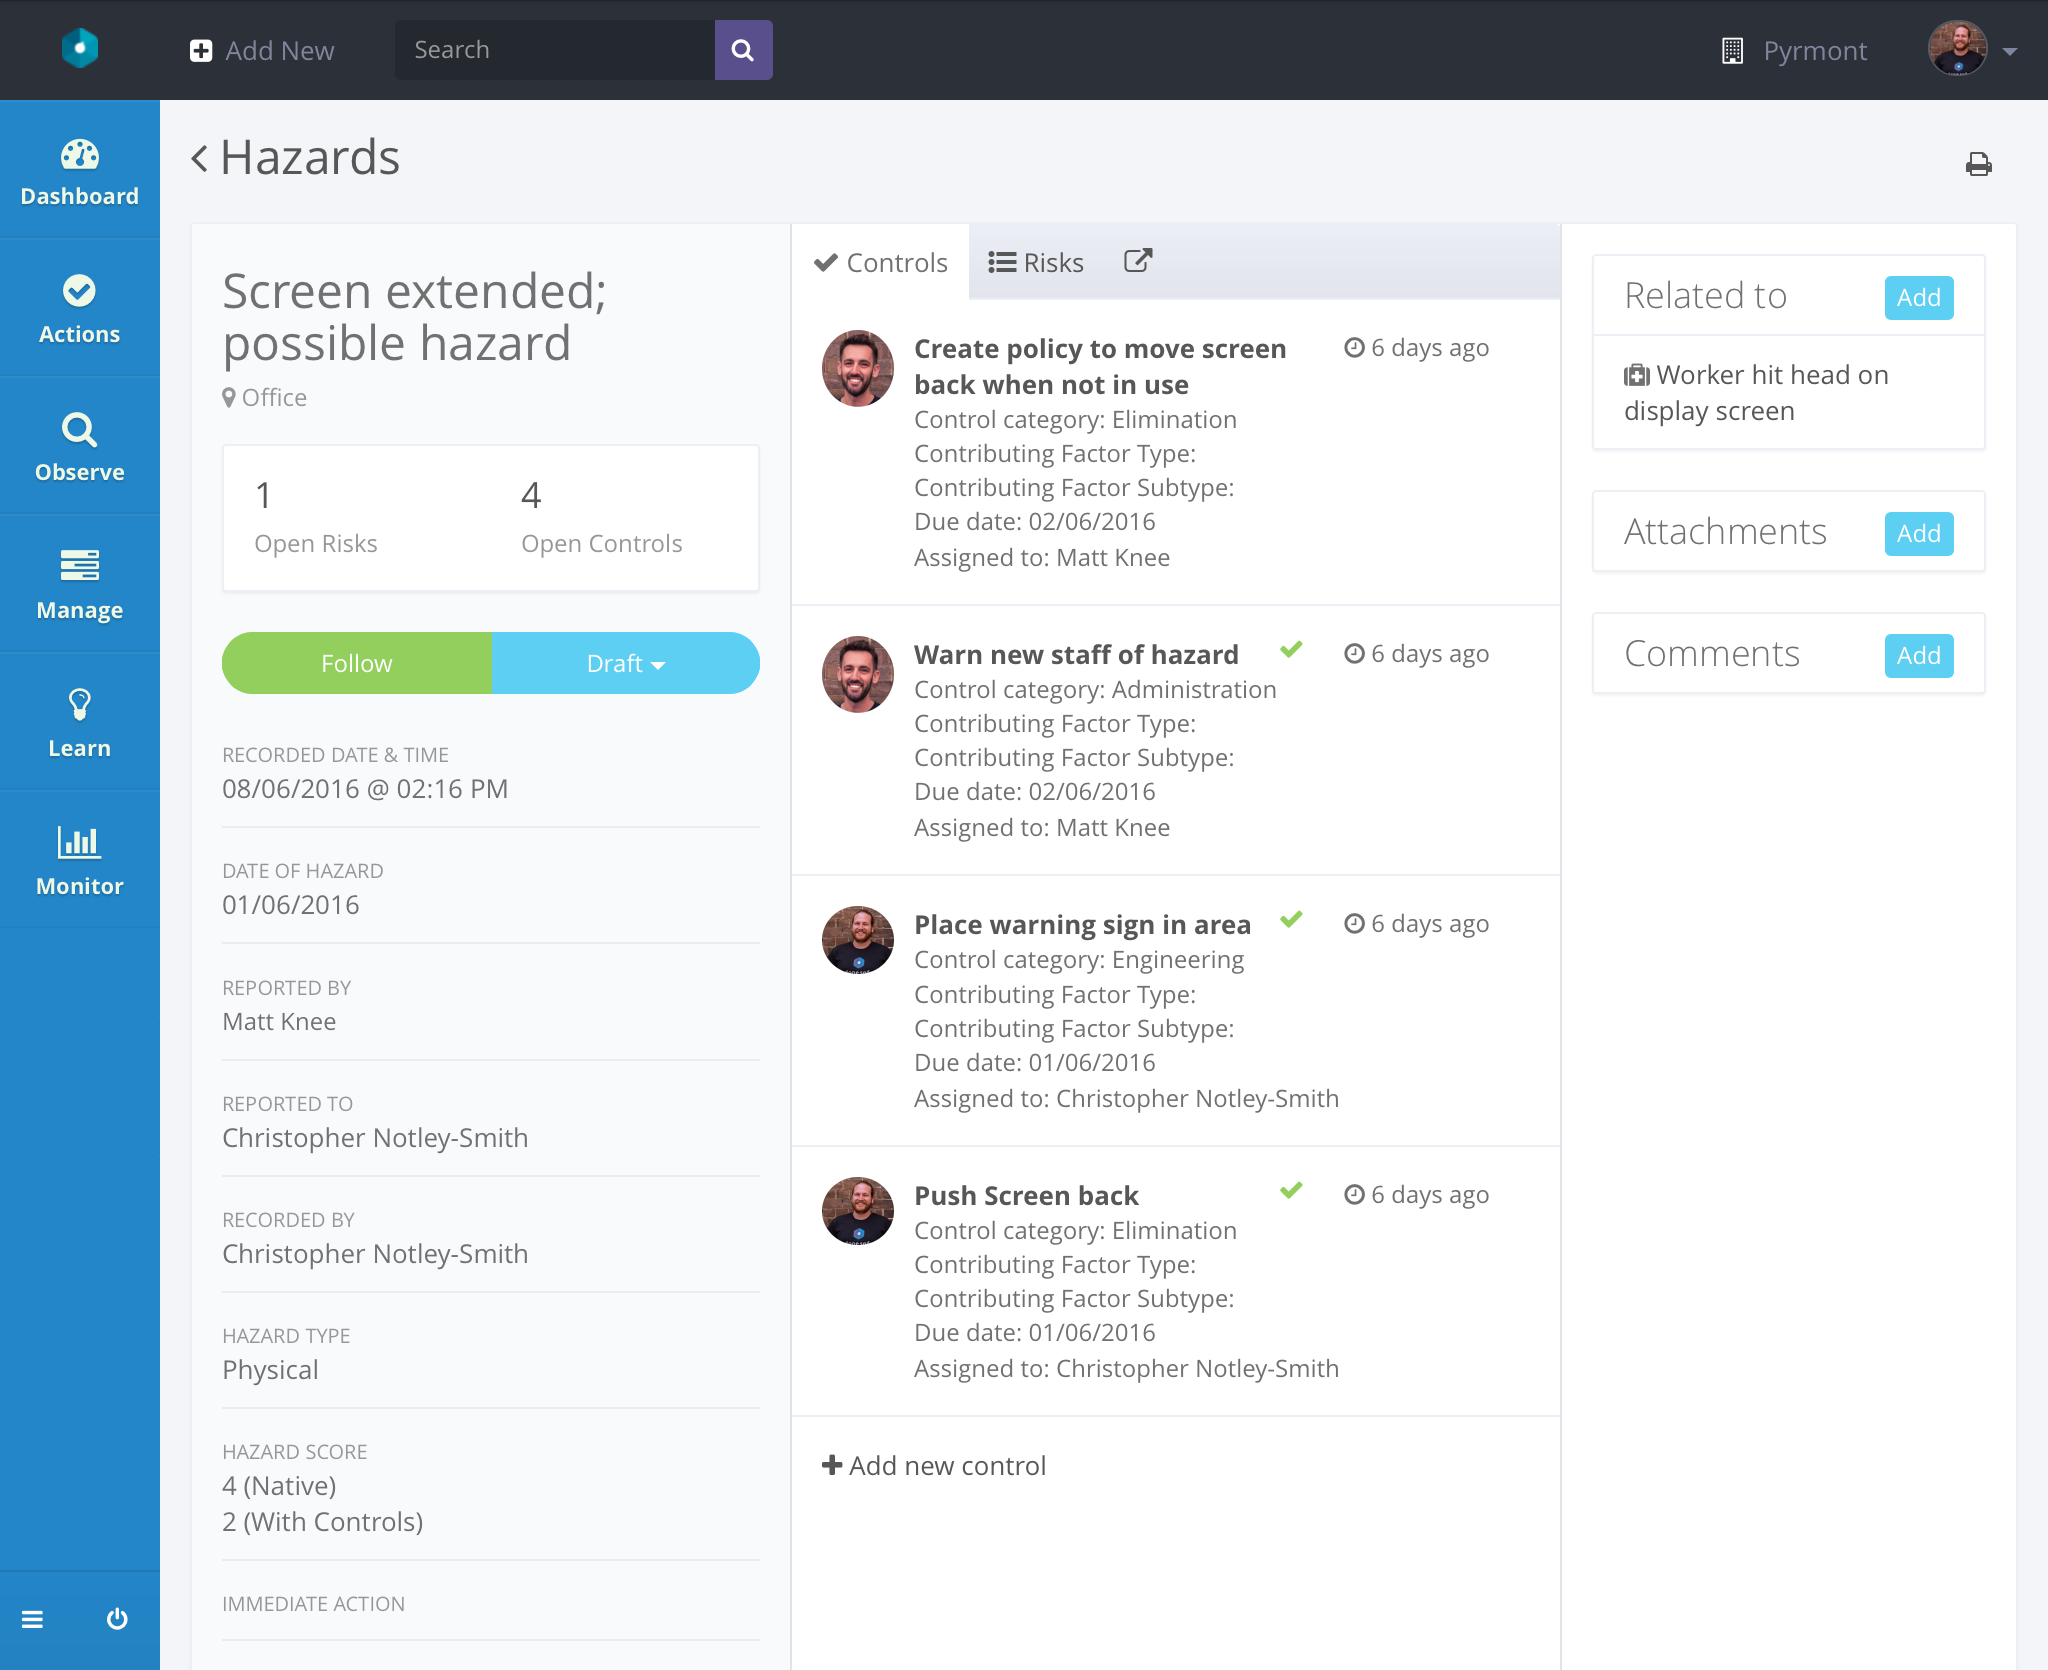This screenshot has width=2048, height=1670.
Task: Click the print icon
Action: coord(1978,164)
